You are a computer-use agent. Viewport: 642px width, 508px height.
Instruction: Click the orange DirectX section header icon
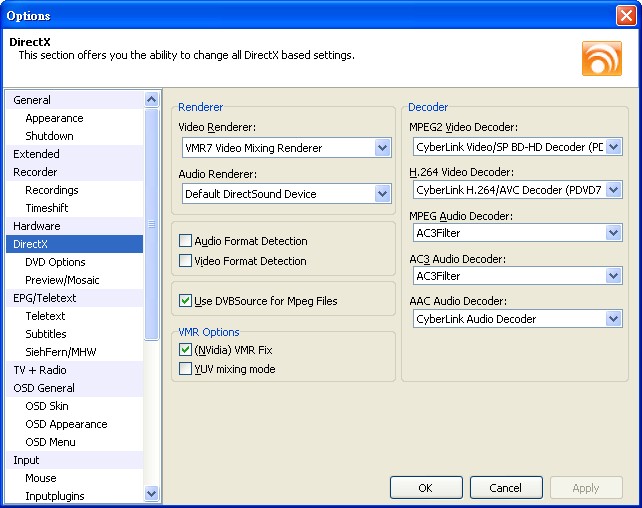pyautogui.click(x=601, y=58)
